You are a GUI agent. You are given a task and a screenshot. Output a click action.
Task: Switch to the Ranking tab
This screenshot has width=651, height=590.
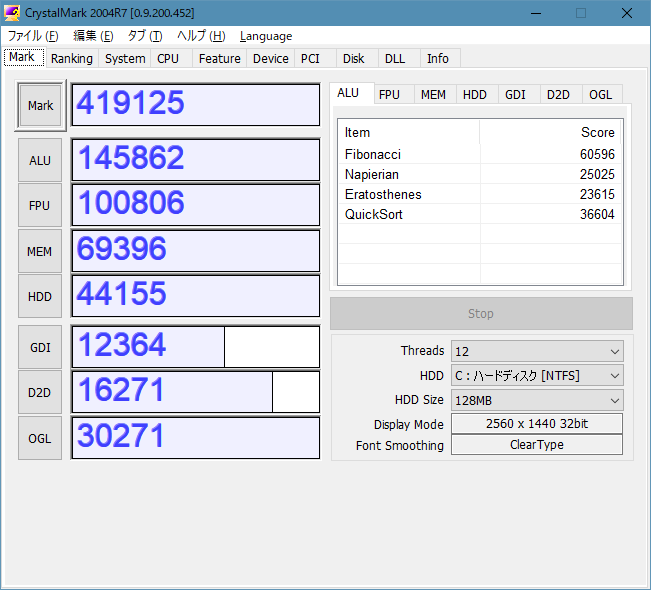[72, 59]
